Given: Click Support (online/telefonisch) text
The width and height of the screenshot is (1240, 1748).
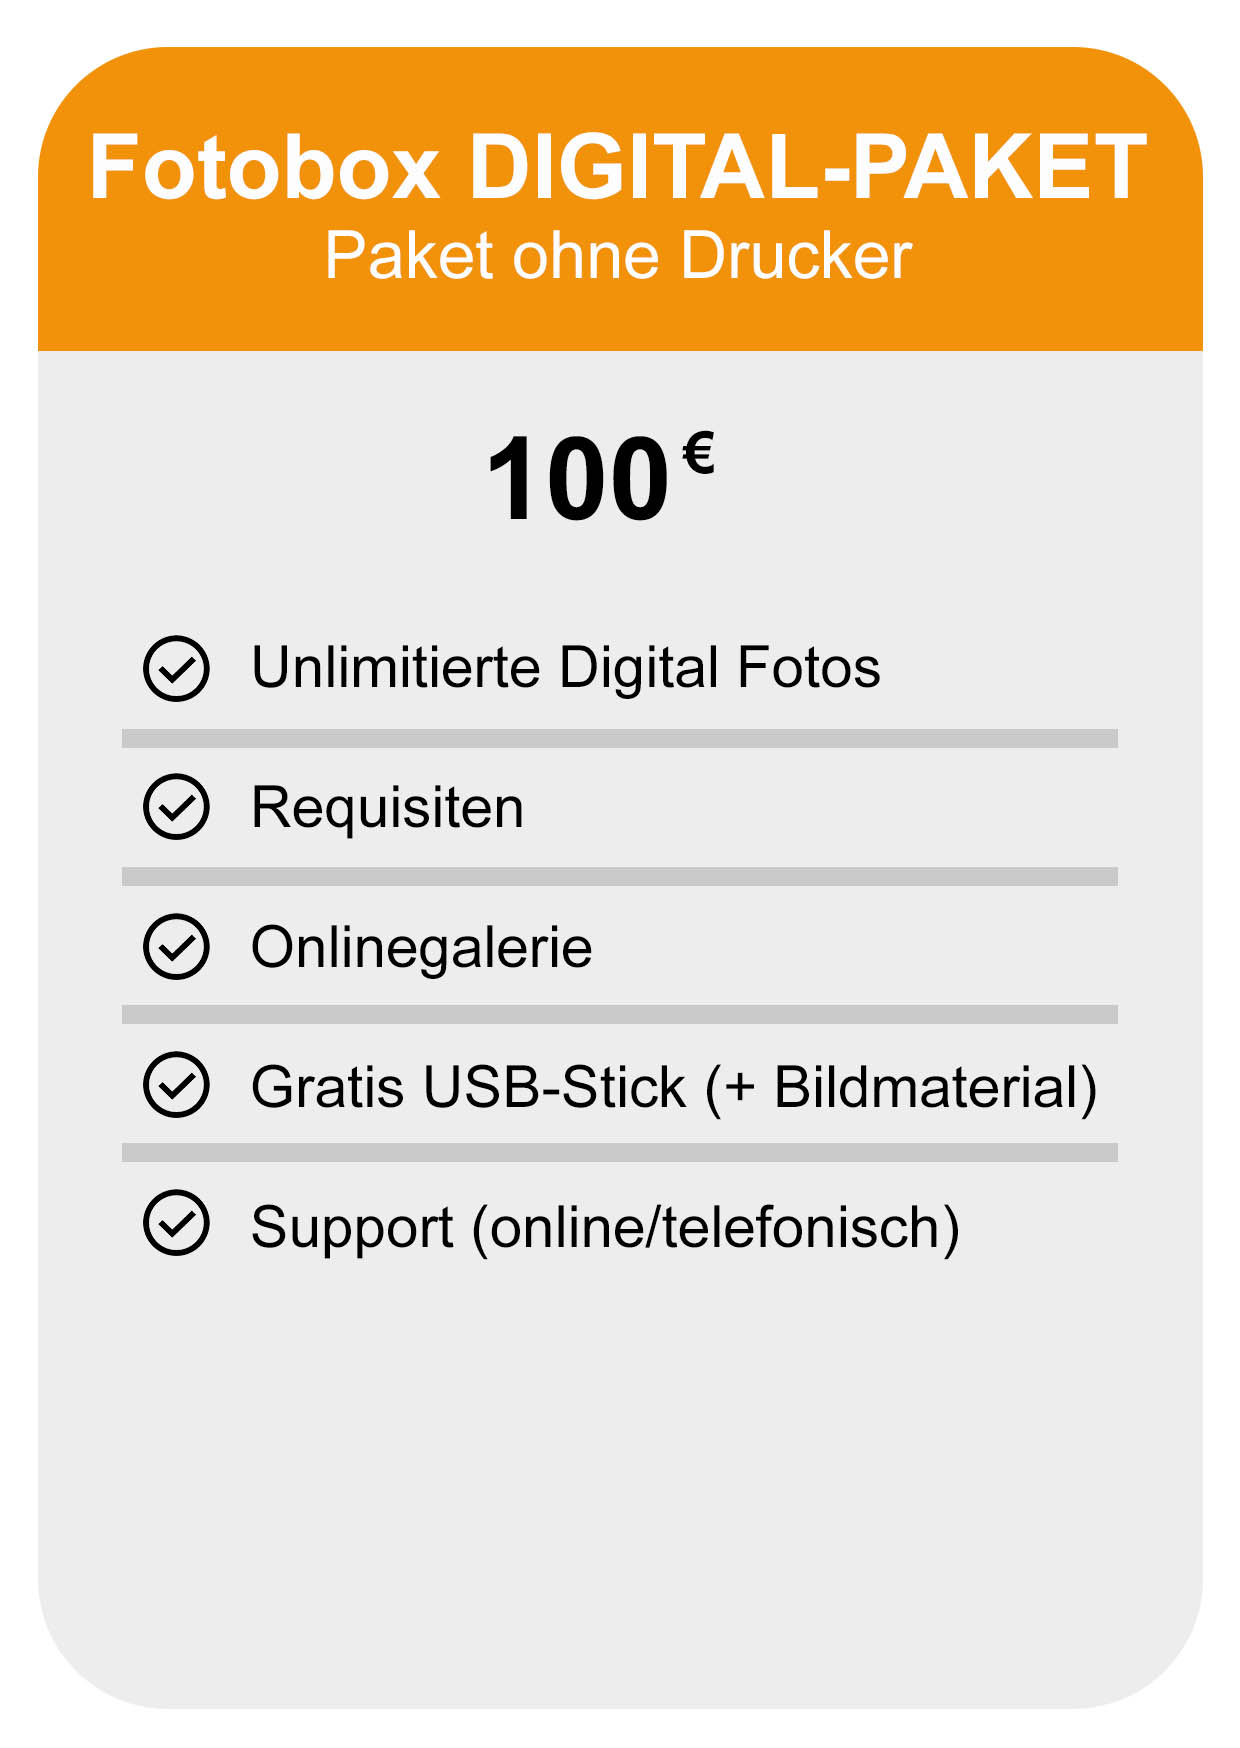Looking at the screenshot, I should tap(606, 1228).
